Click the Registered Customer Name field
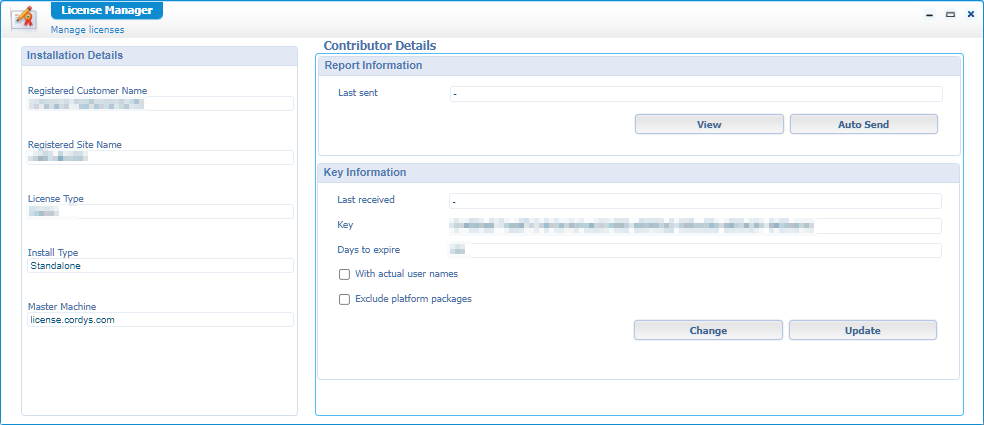Image resolution: width=984 pixels, height=425 pixels. (160, 104)
